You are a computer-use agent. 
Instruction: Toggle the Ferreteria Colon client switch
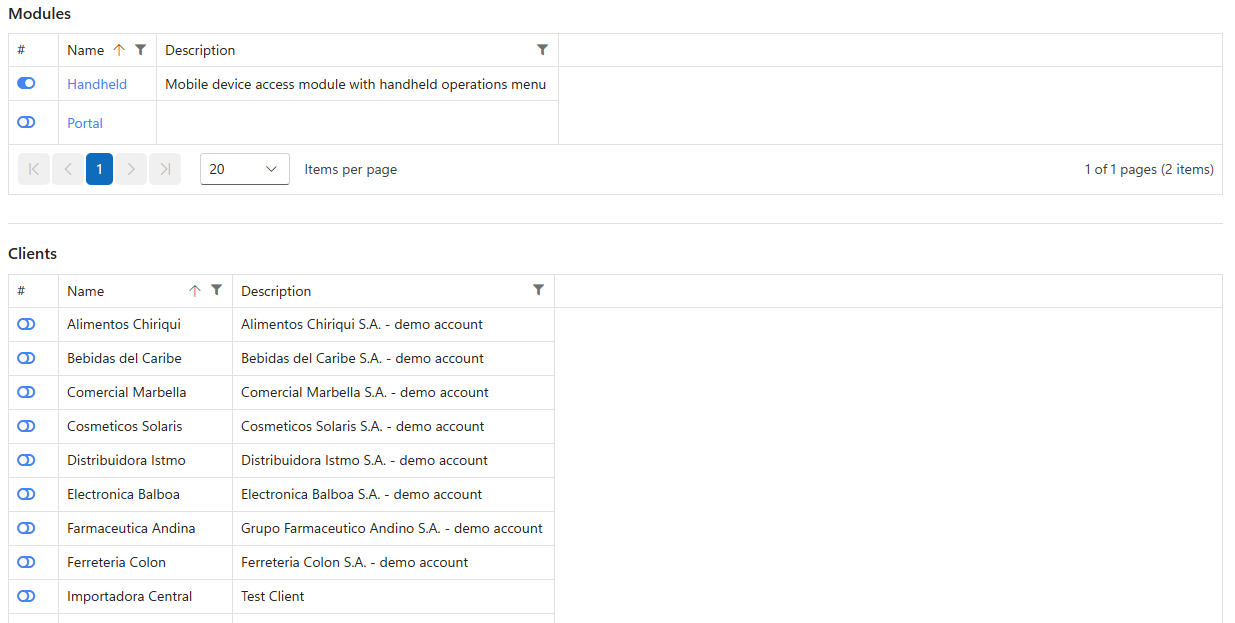26,562
